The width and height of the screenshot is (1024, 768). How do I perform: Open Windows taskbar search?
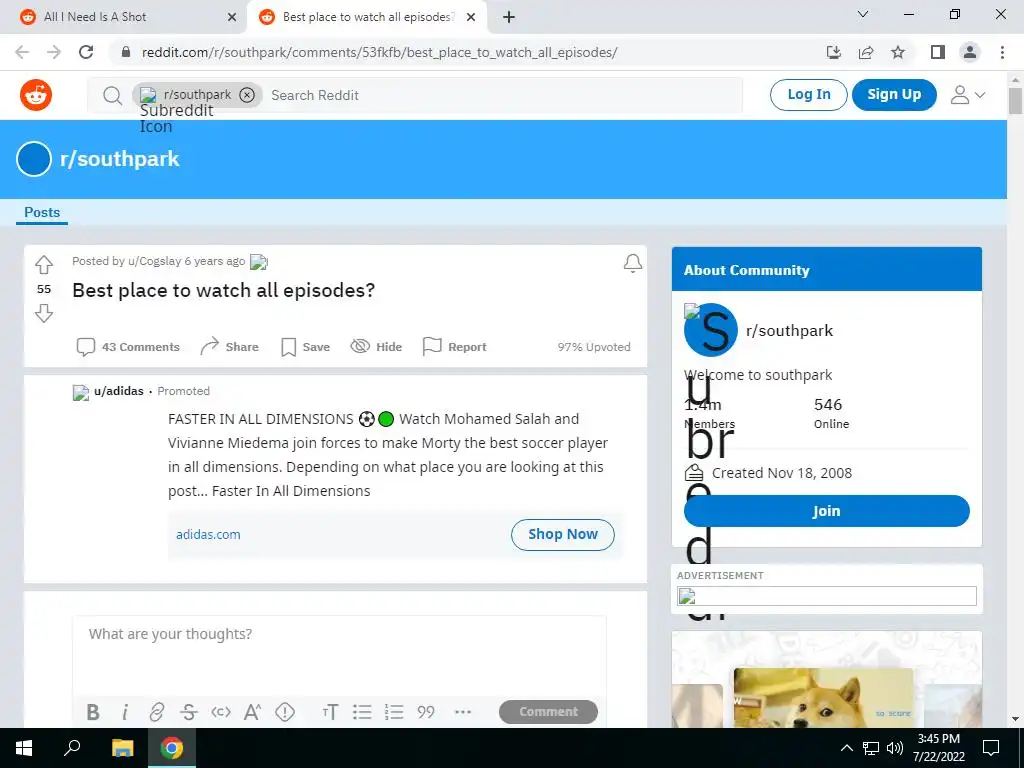pyautogui.click(x=72, y=748)
